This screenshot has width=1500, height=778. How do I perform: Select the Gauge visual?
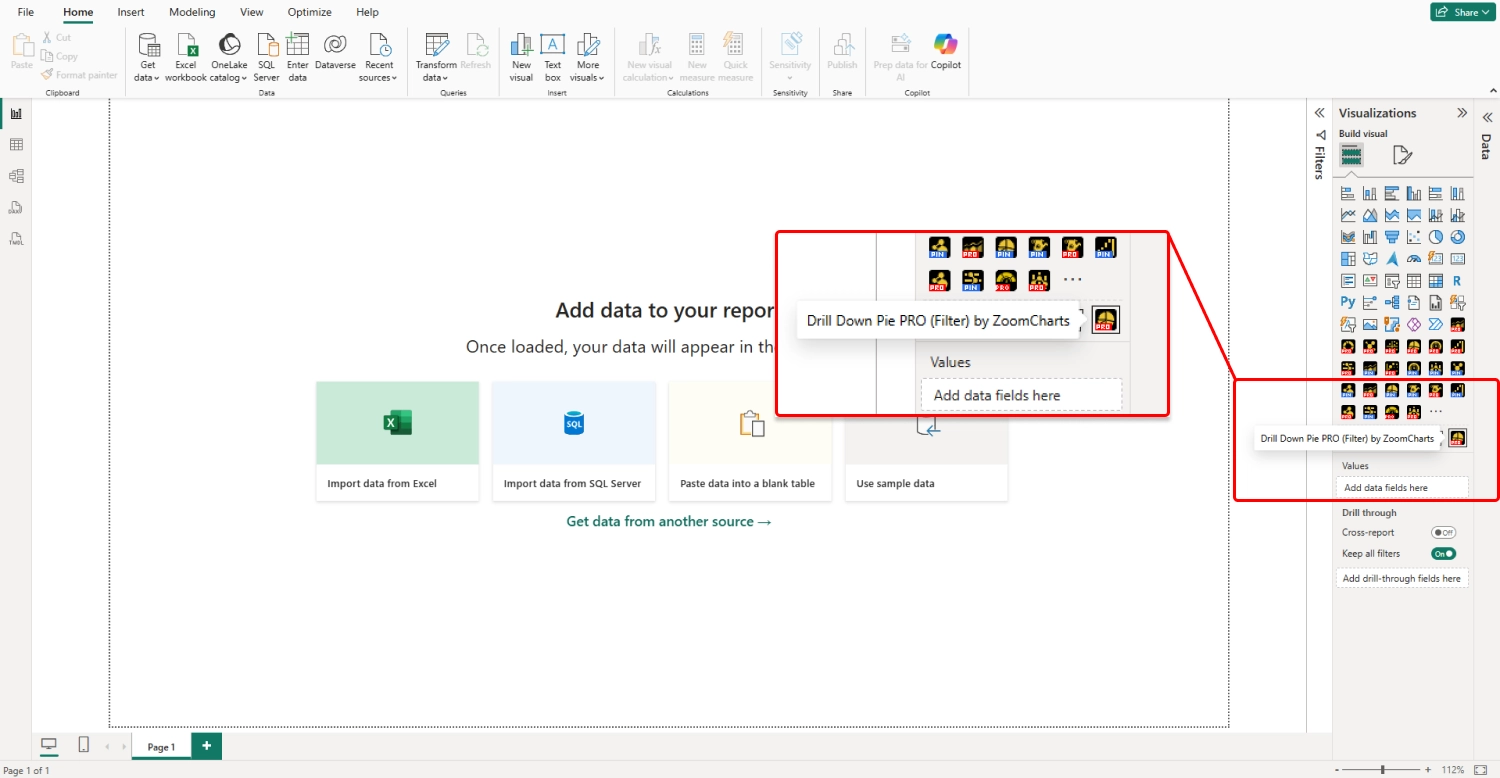[1414, 259]
